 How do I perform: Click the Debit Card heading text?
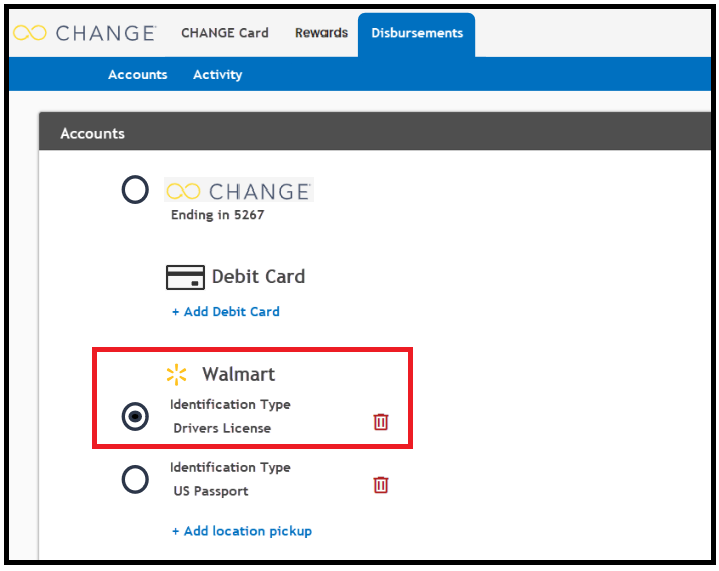click(258, 277)
